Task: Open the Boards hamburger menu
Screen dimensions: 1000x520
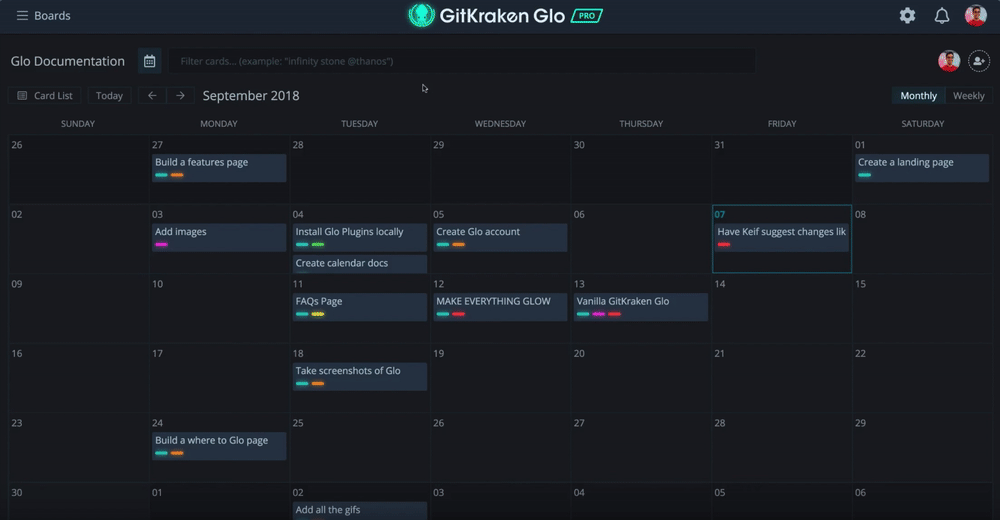Action: pos(22,16)
